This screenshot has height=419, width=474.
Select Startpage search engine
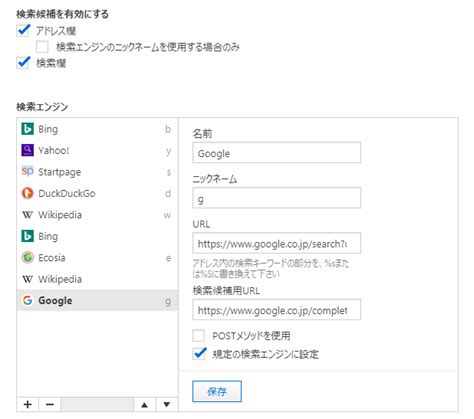click(x=97, y=172)
